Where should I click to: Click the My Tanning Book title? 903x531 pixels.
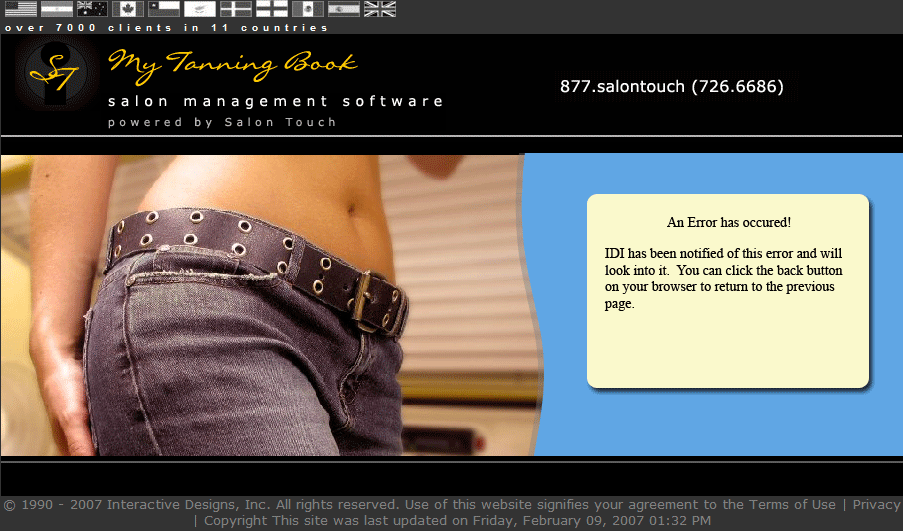(233, 65)
